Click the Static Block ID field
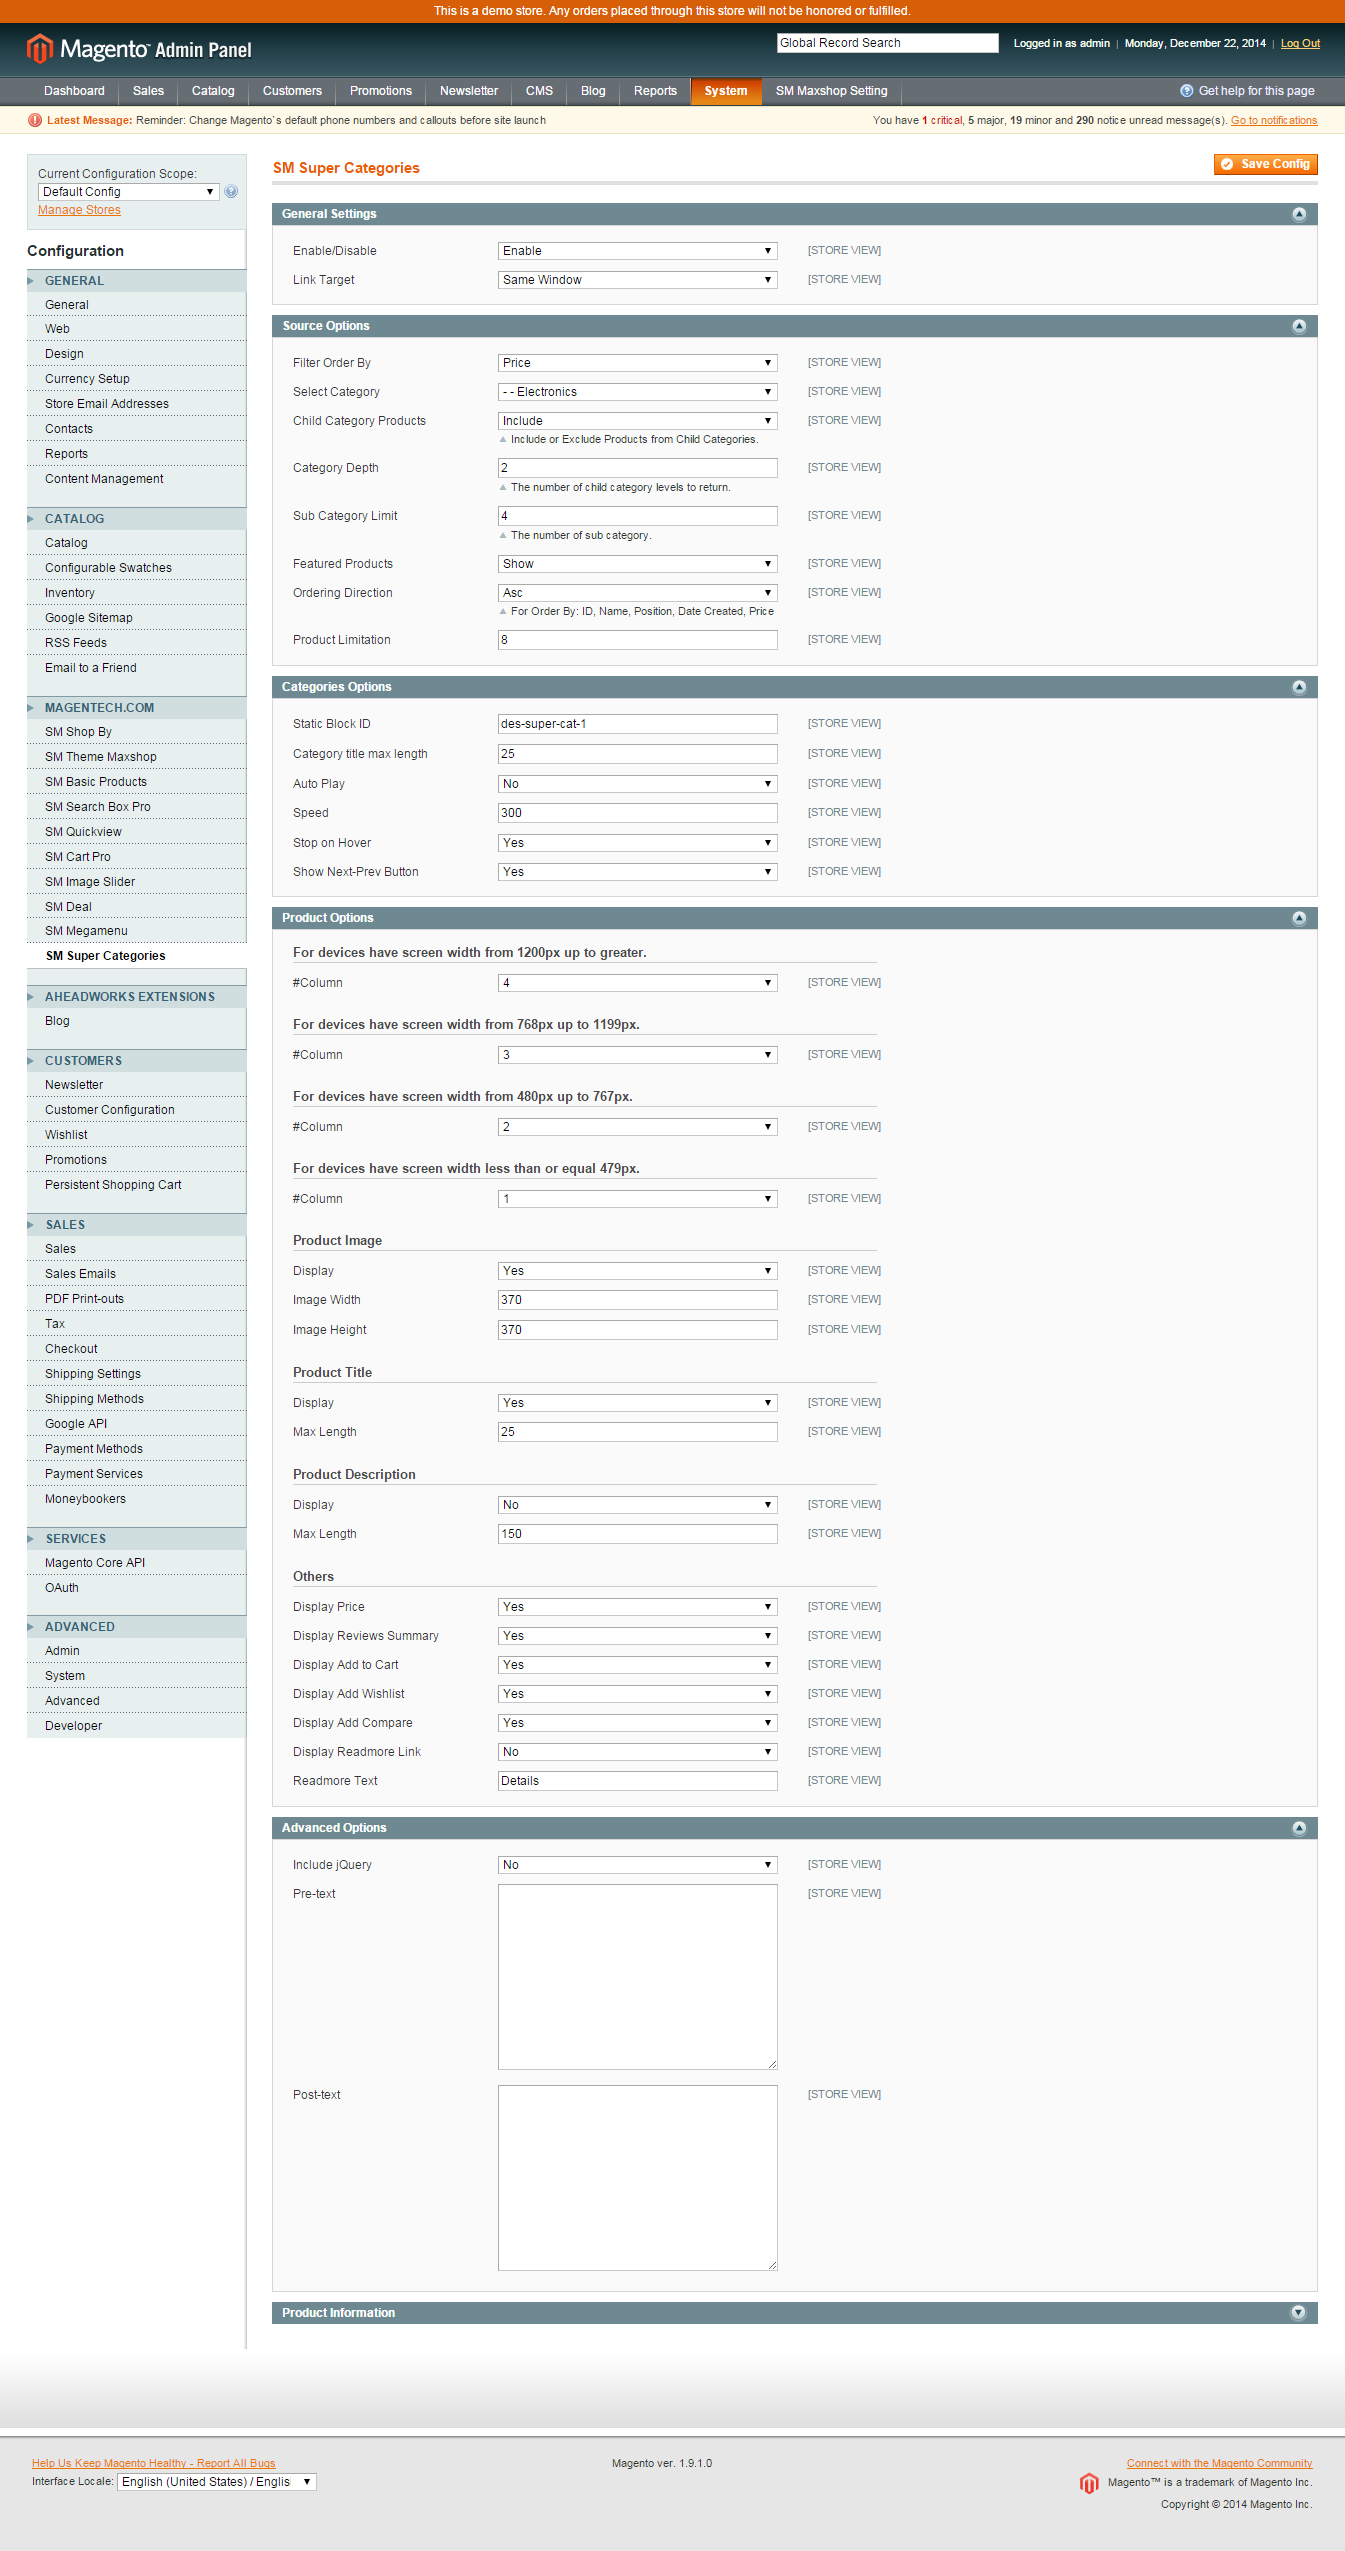This screenshot has width=1345, height=2551. pyautogui.click(x=637, y=724)
